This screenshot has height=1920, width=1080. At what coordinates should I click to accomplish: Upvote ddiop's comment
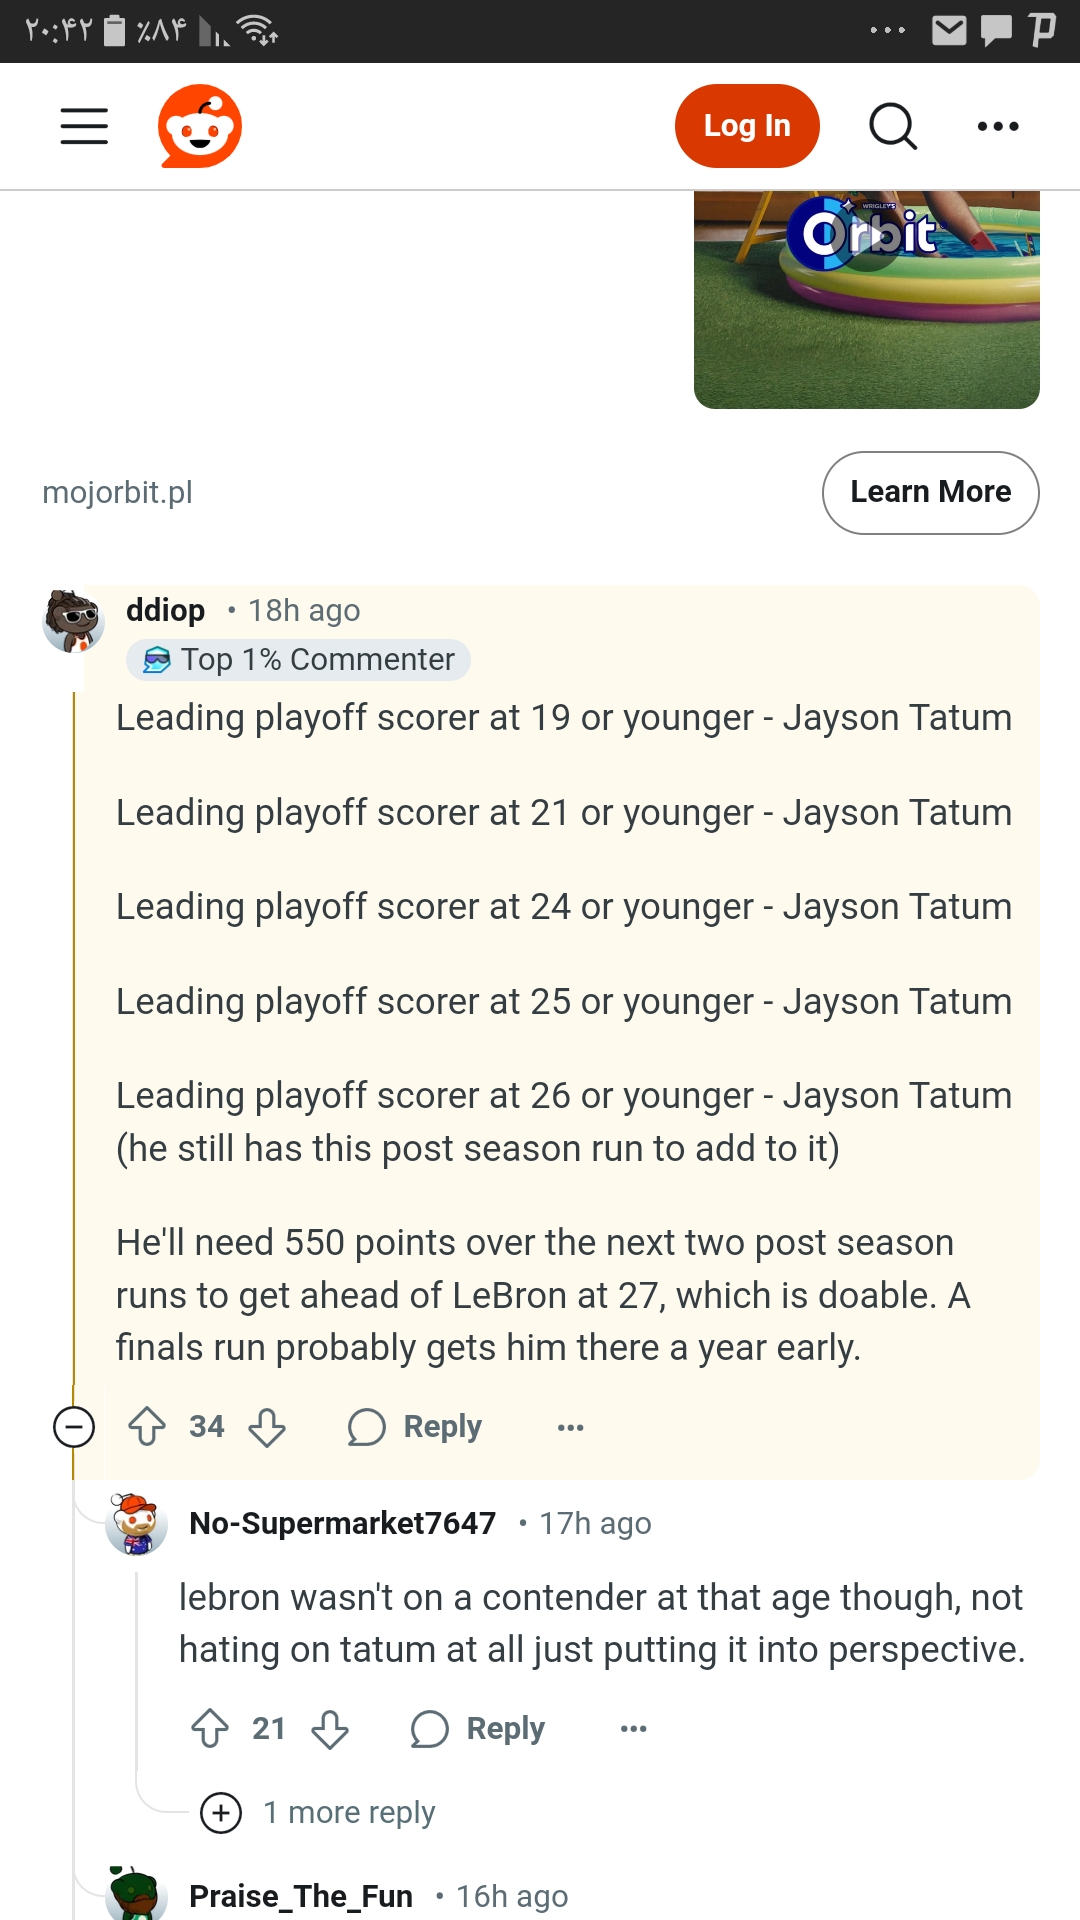(148, 1427)
